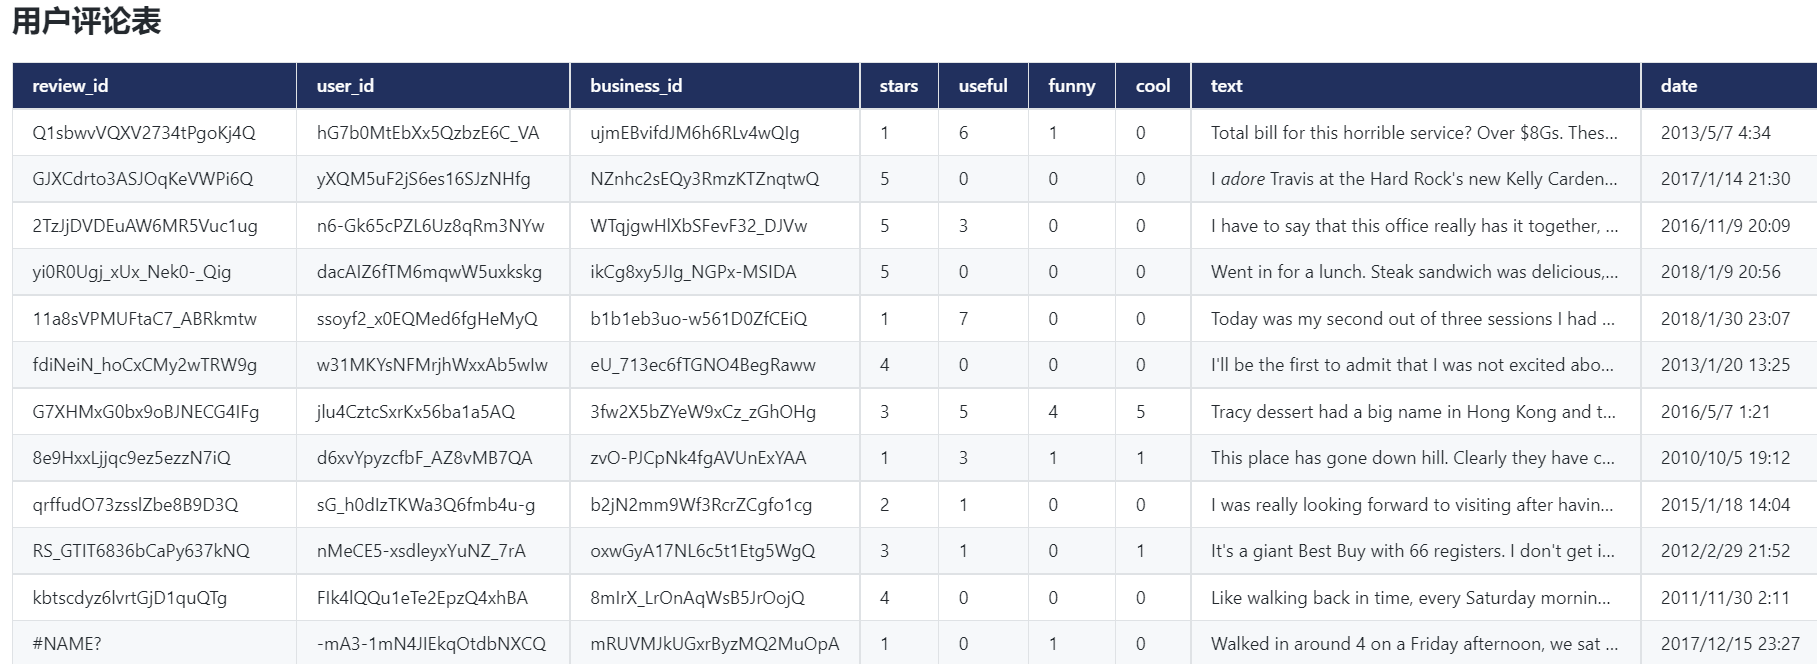Select the business_id column header
1817x664 pixels.
click(636, 86)
